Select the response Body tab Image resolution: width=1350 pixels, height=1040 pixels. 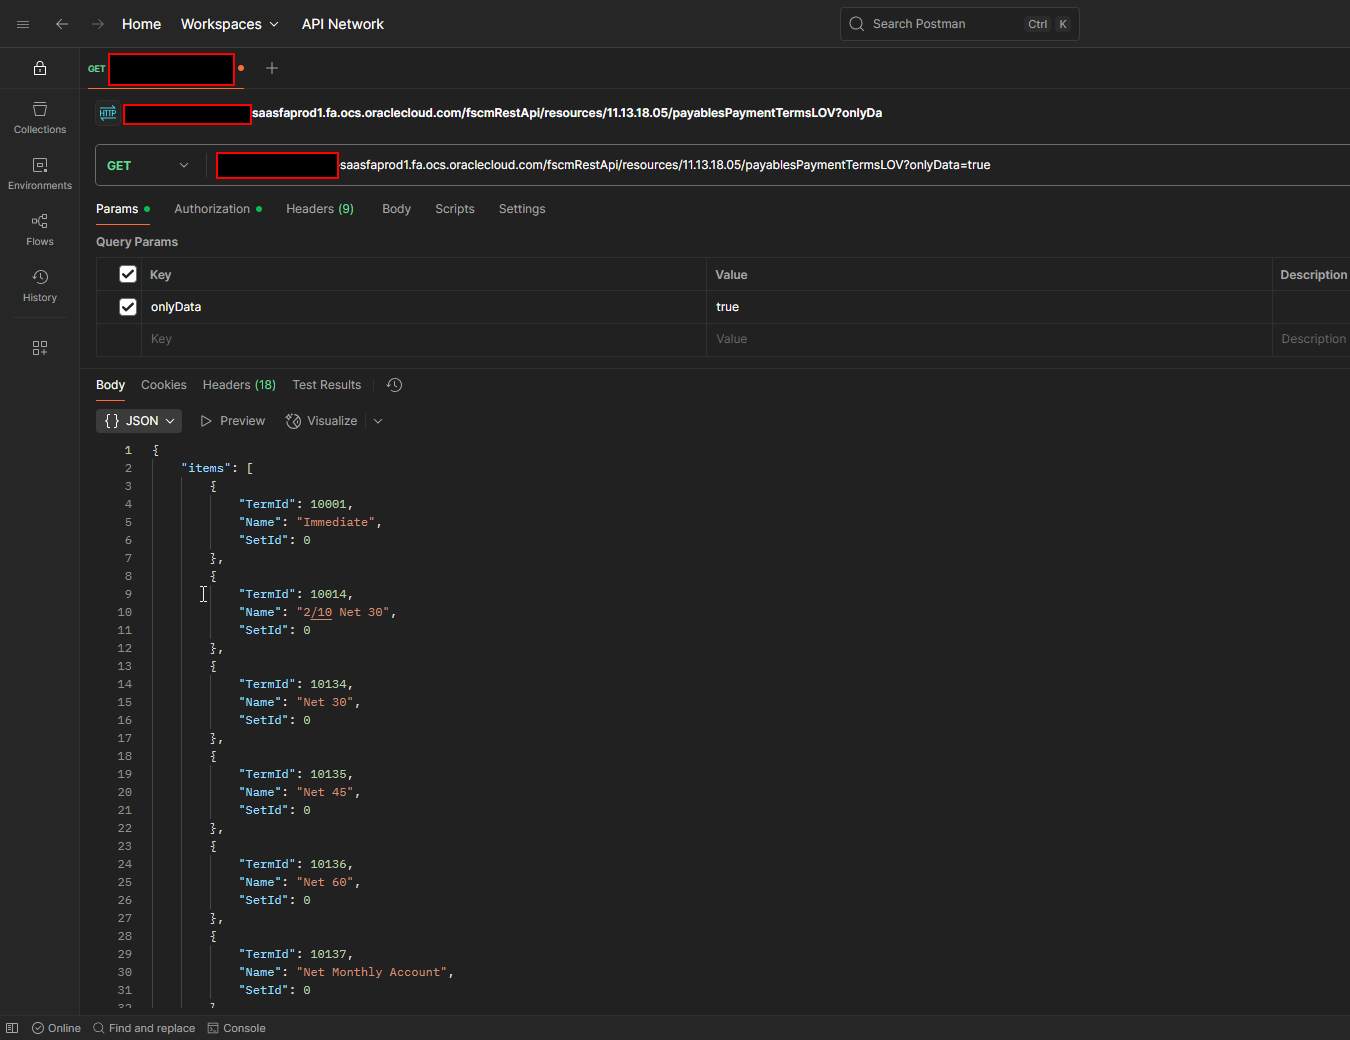[110, 385]
